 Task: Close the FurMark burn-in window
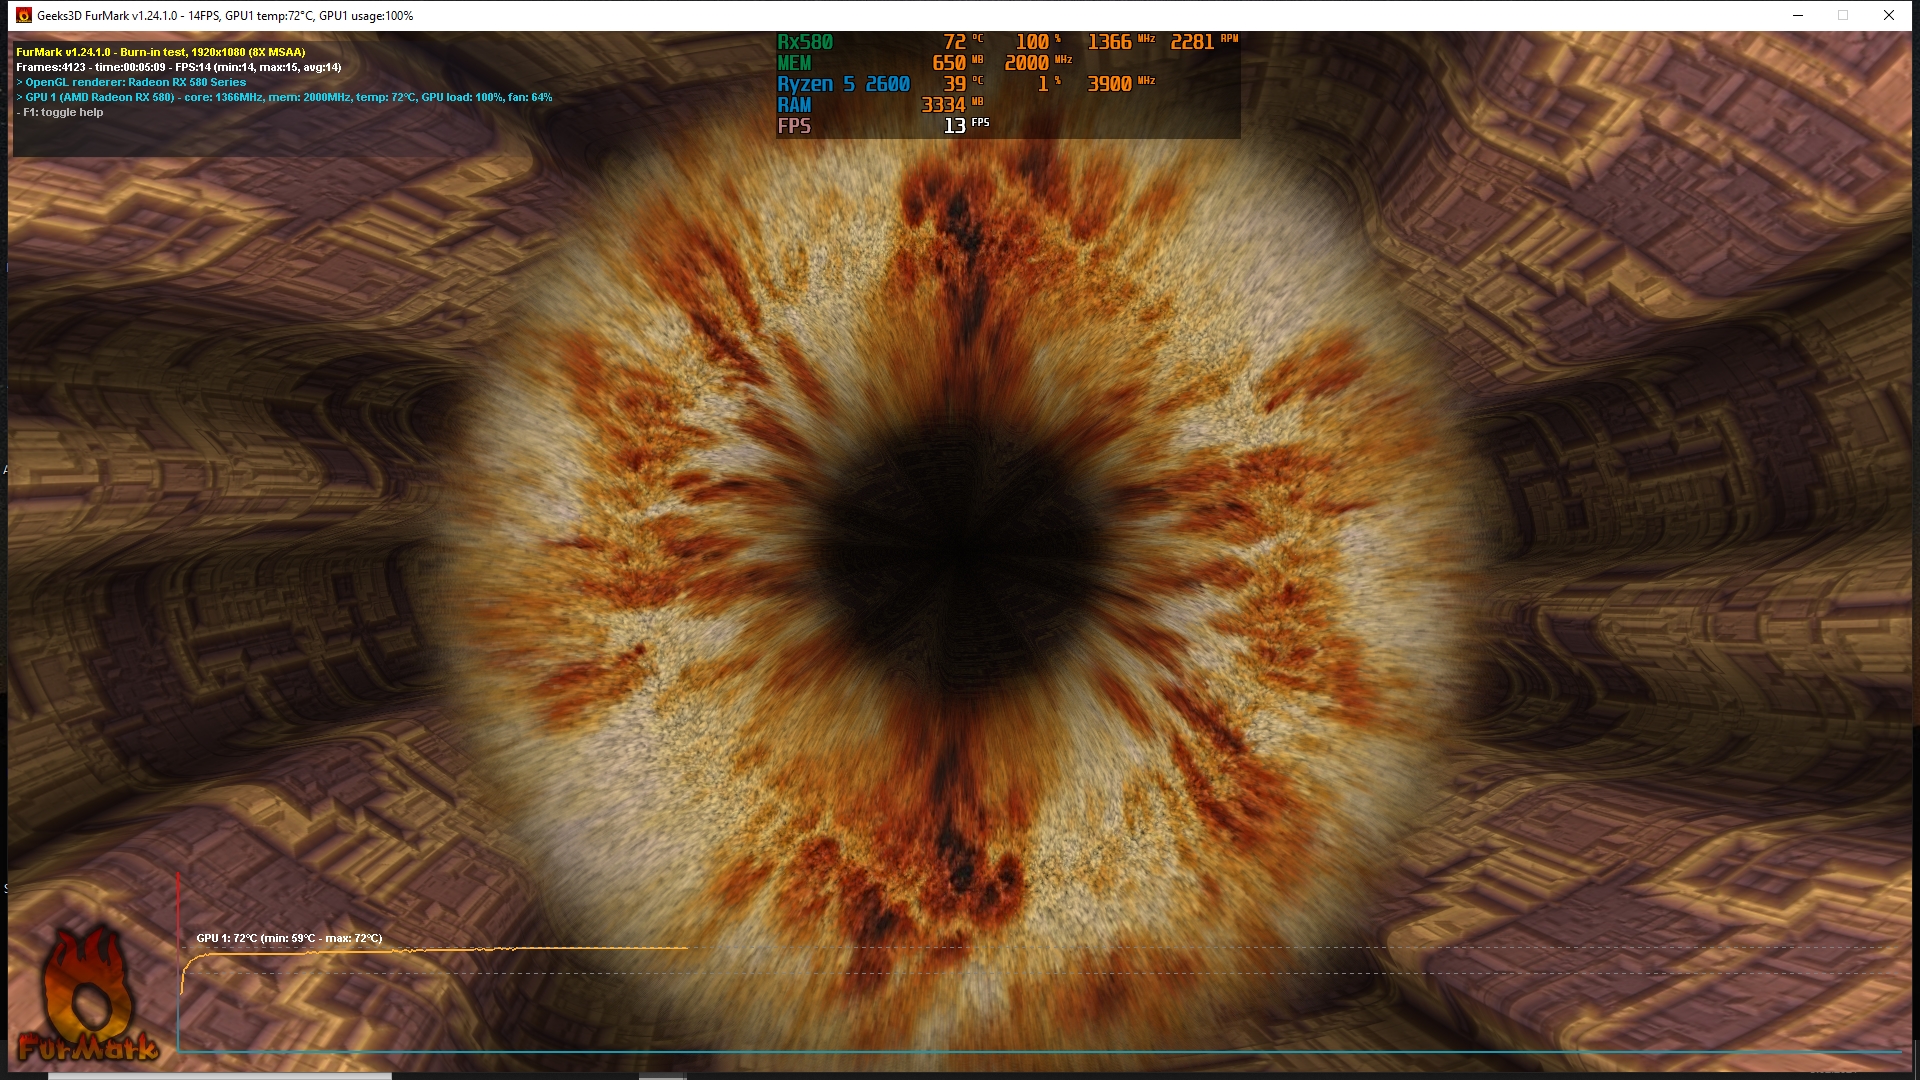pos(1888,15)
